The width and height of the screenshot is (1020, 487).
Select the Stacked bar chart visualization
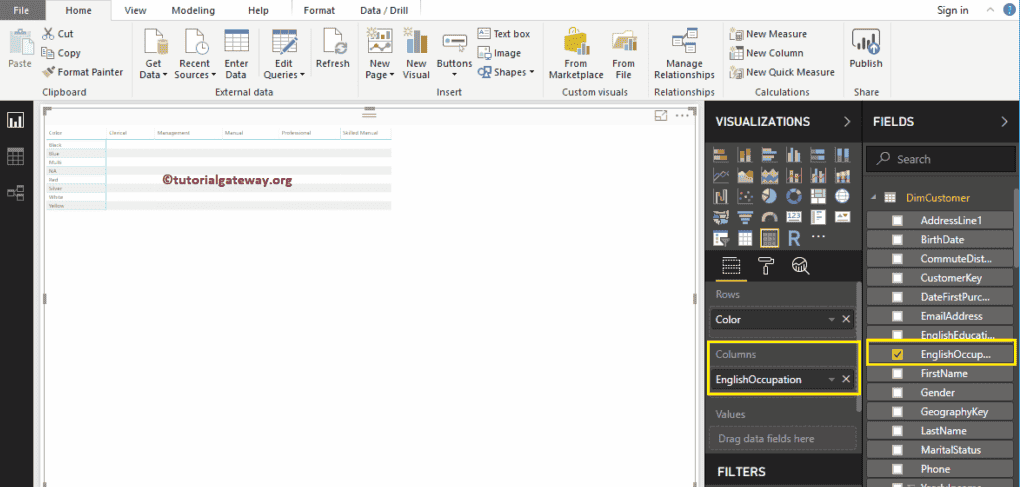point(720,155)
